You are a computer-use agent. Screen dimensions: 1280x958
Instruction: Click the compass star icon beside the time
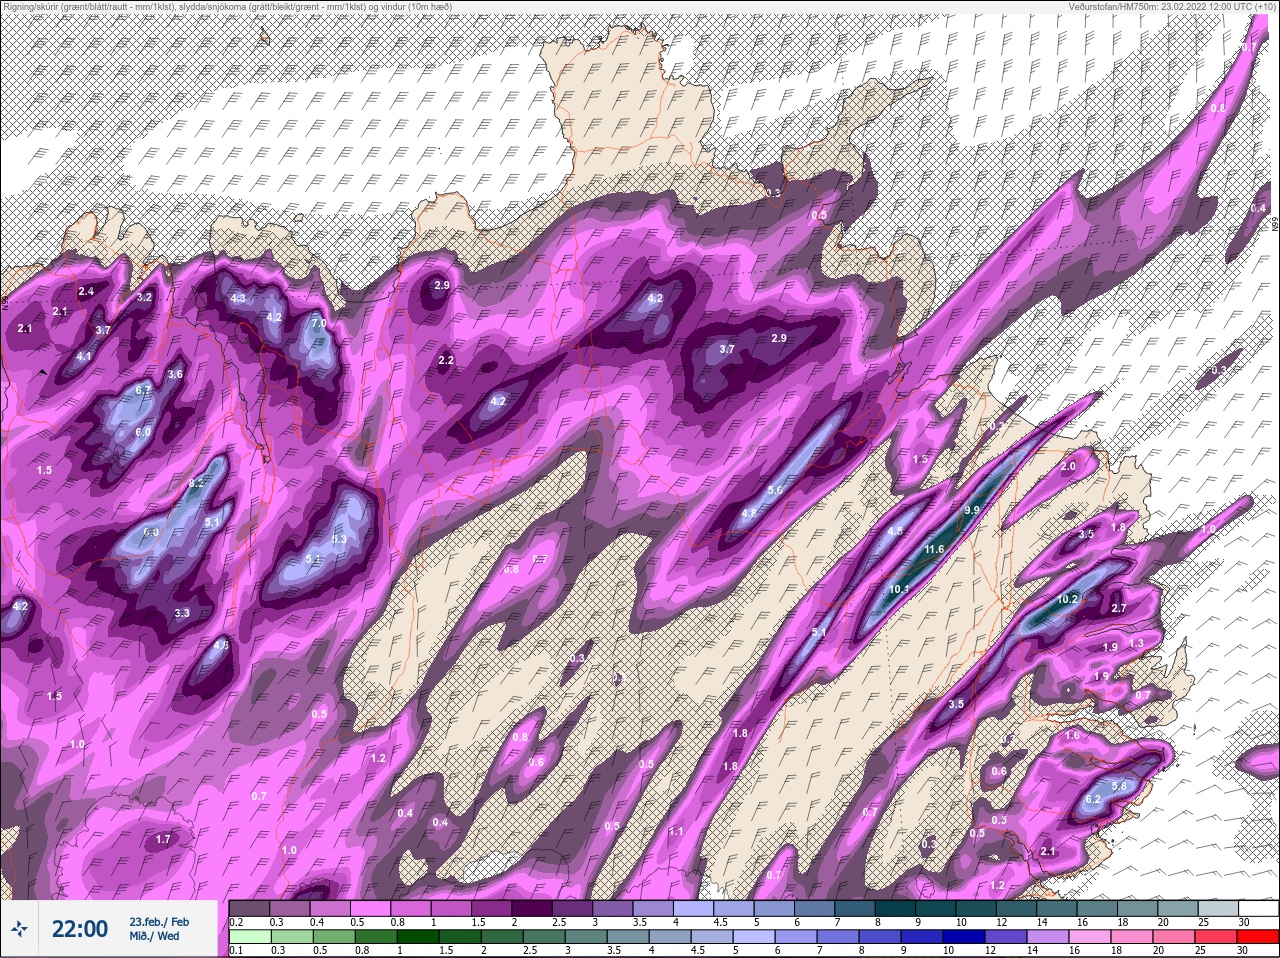[x=19, y=929]
